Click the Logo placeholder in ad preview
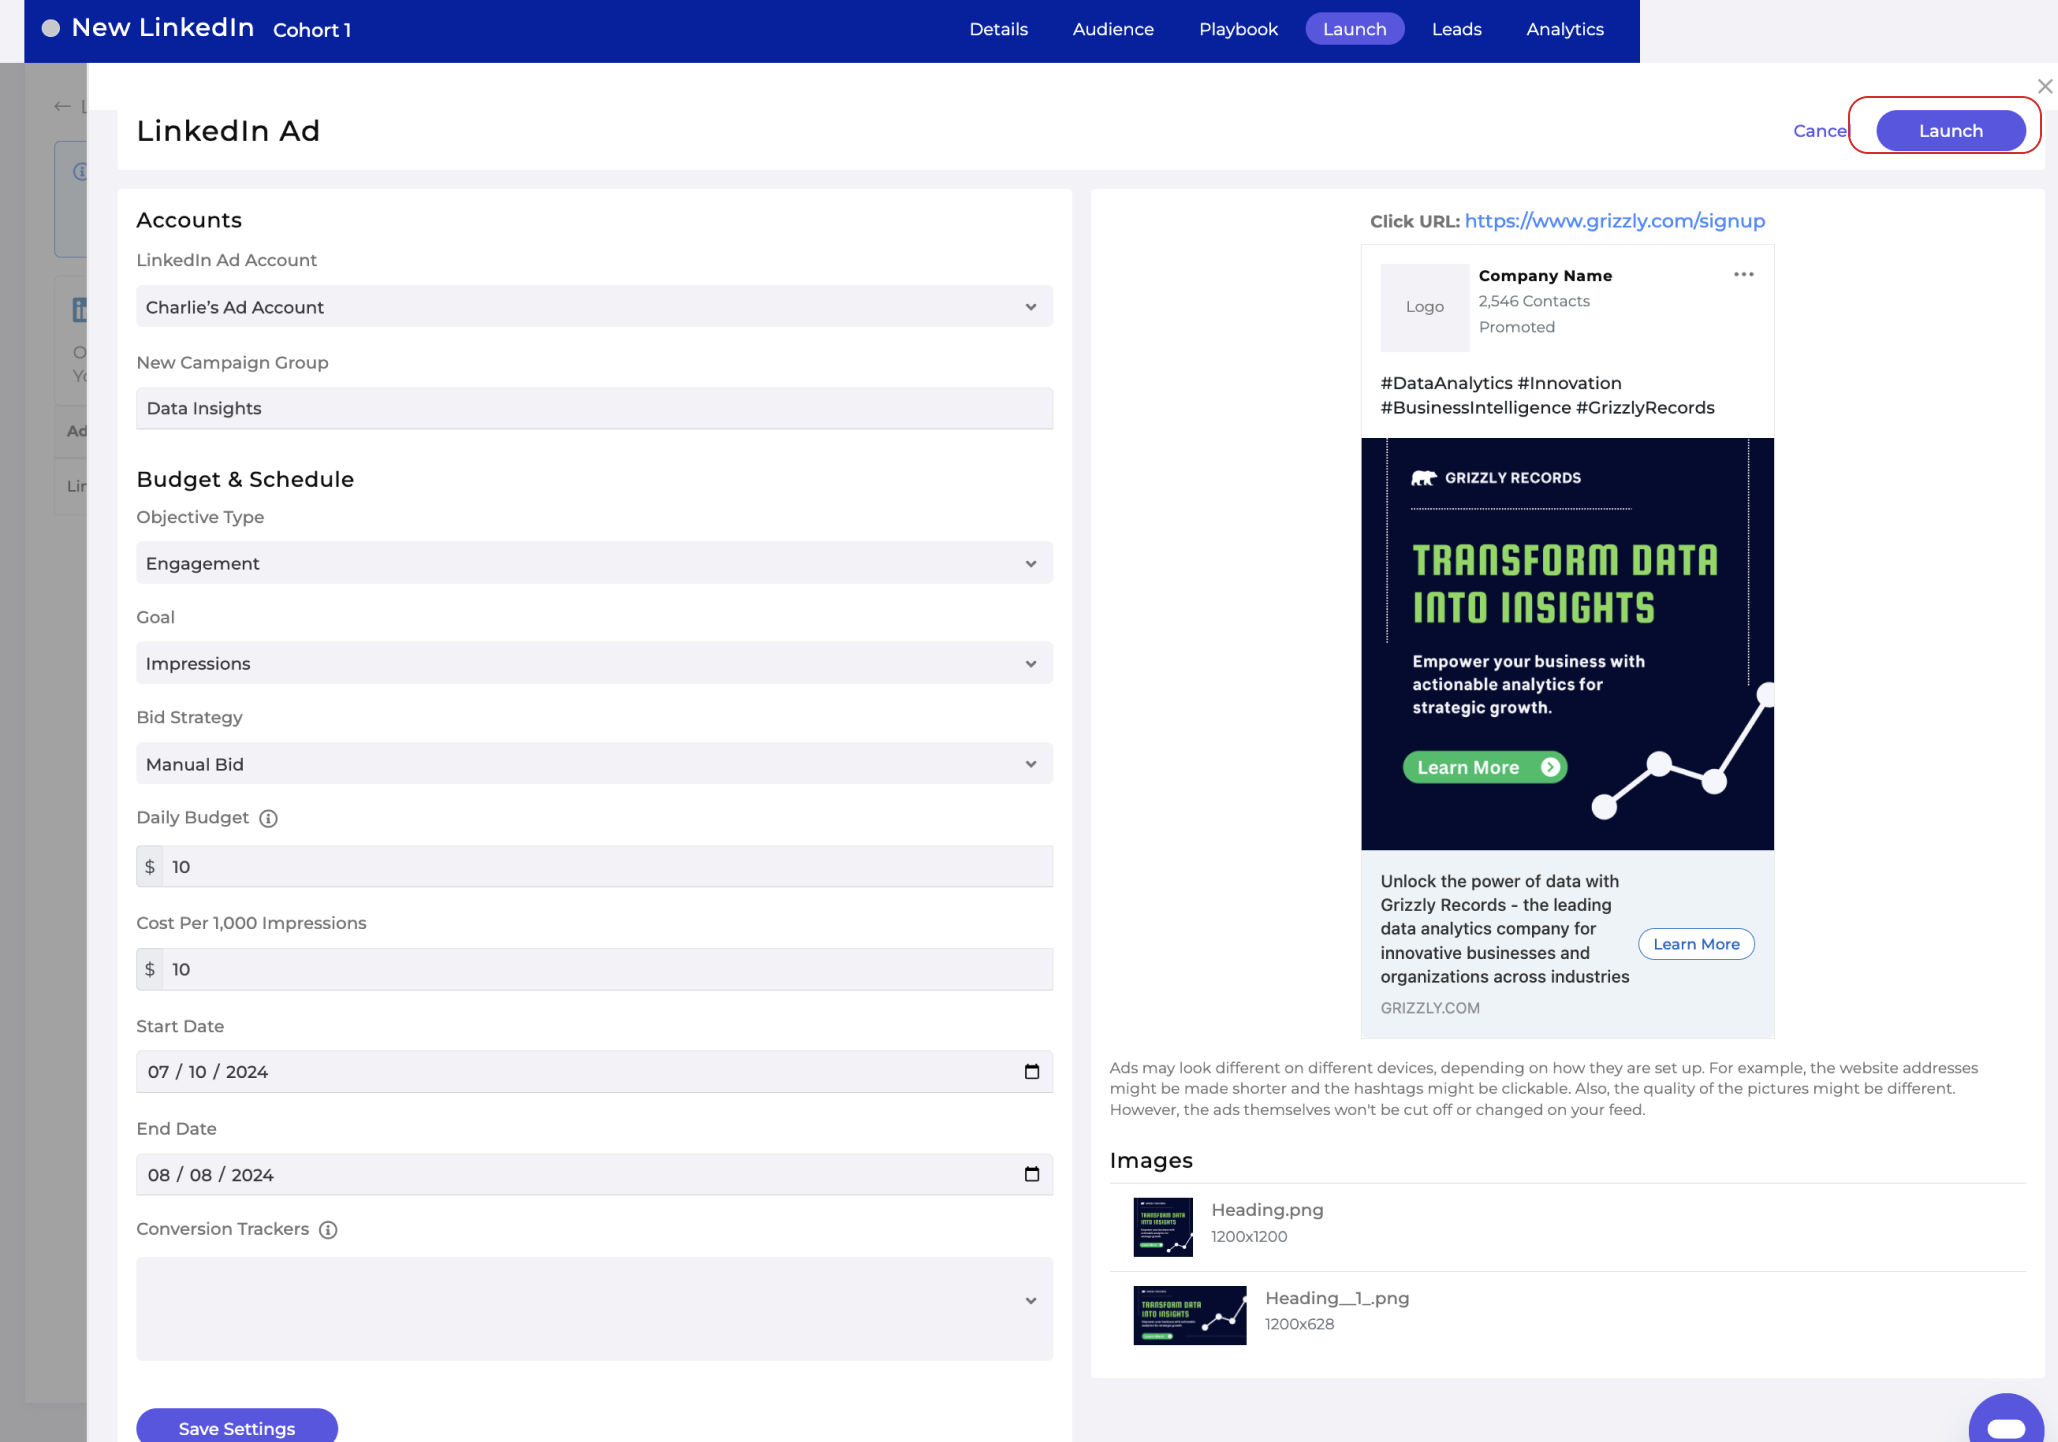The height and width of the screenshot is (1442, 2058). click(1425, 307)
